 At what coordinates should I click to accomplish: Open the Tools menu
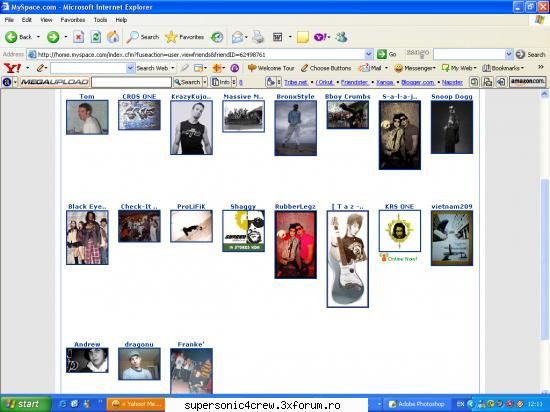(100, 20)
